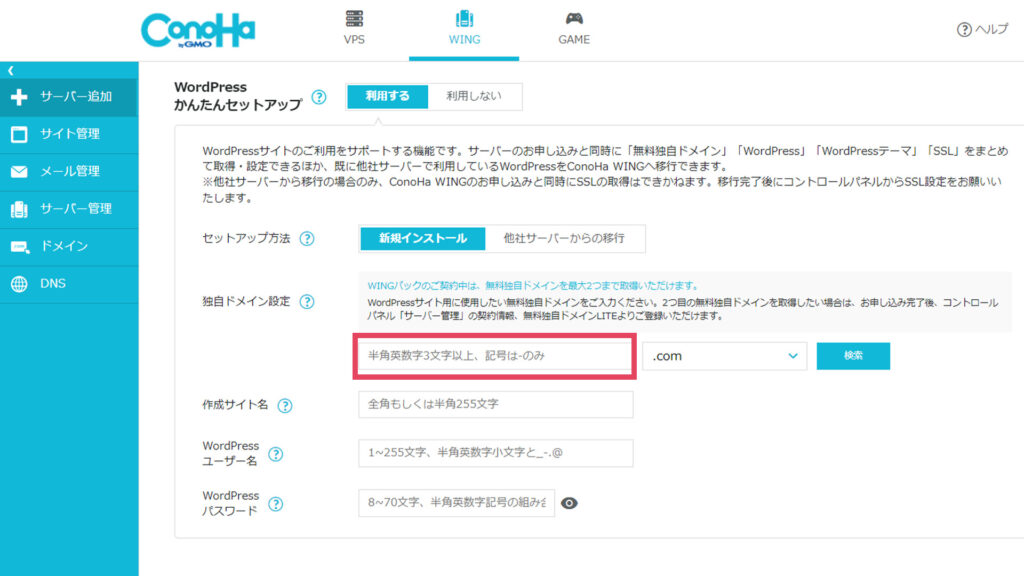The image size is (1024, 576).
Task: Show the WordPress password with eye icon
Action: (569, 503)
